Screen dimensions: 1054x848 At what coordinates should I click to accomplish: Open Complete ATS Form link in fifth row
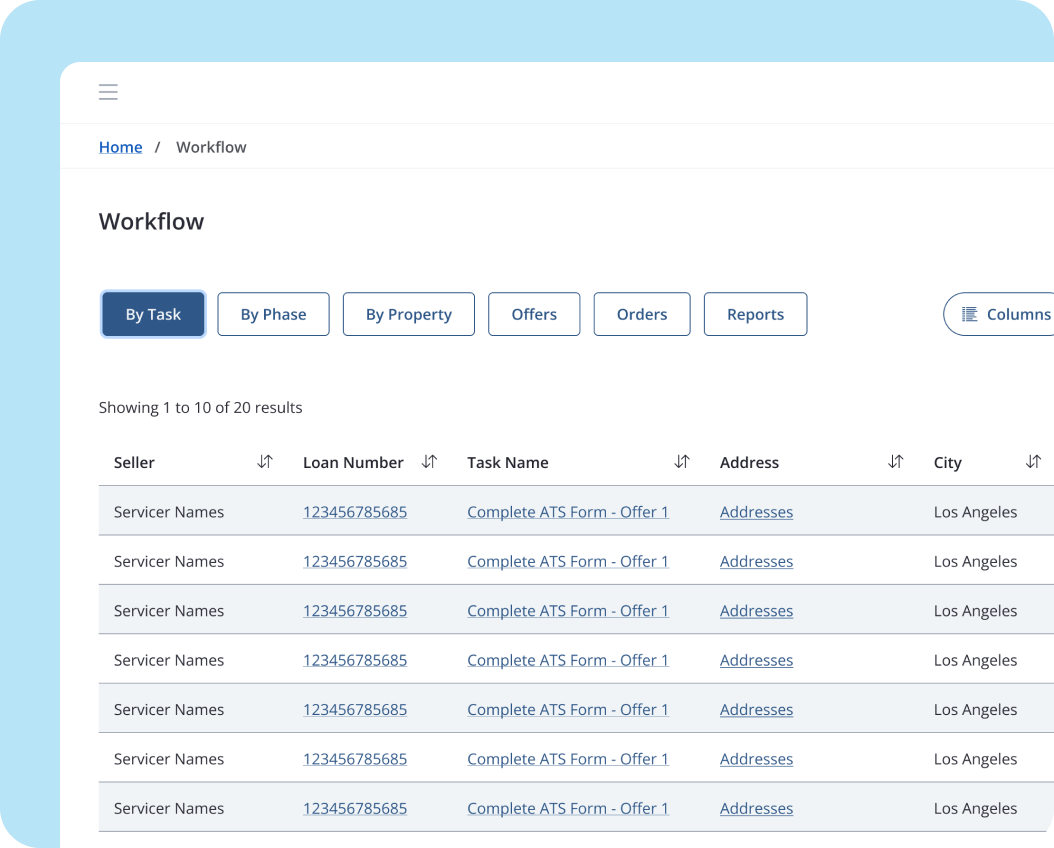pyautogui.click(x=568, y=710)
